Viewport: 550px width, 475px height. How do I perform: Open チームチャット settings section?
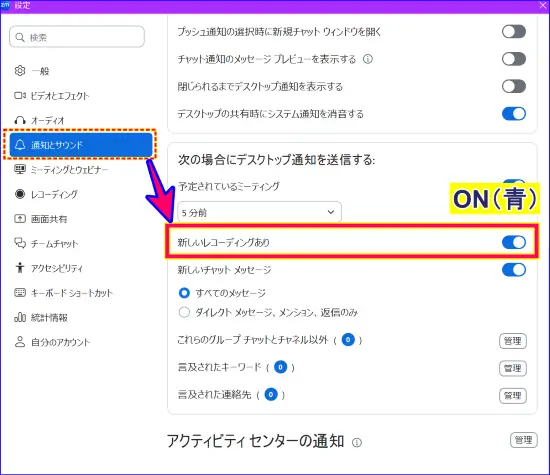(x=81, y=243)
